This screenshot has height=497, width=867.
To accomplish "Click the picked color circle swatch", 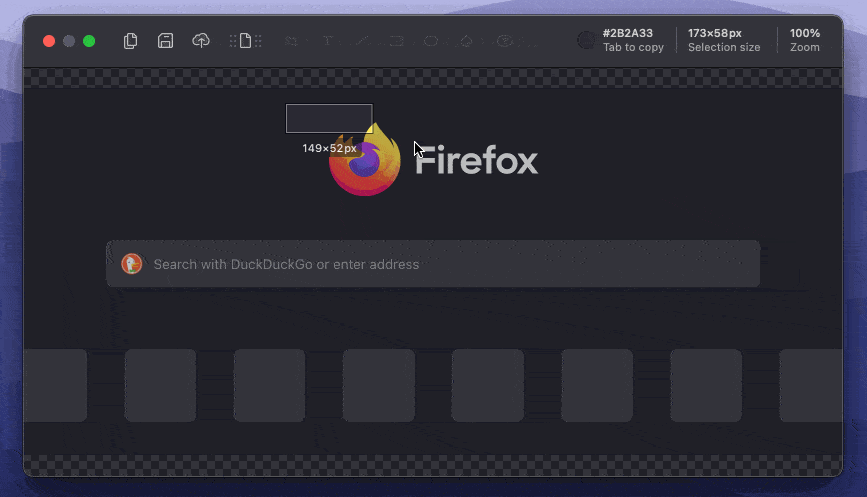I will pos(586,40).
